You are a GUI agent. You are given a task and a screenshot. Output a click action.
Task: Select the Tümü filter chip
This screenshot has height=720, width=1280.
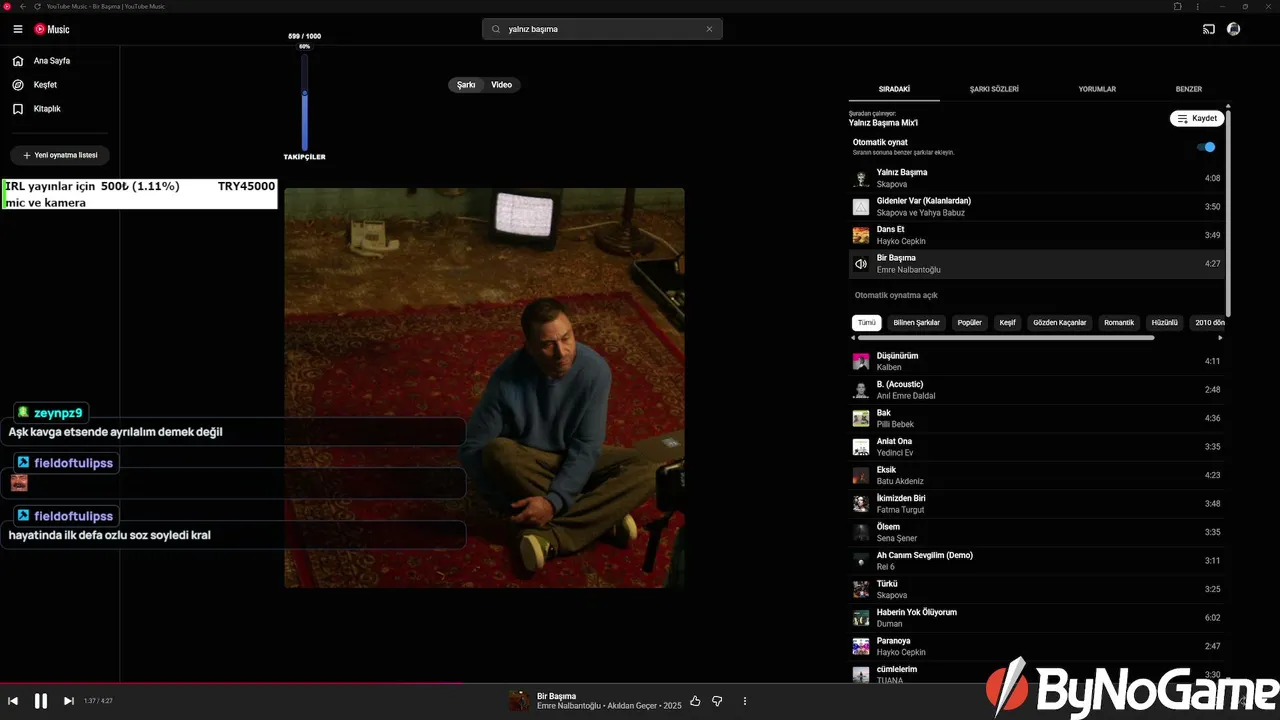point(867,323)
